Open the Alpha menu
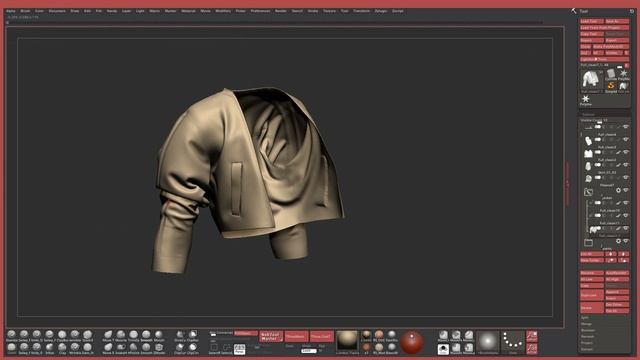Image resolution: width=640 pixels, height=360 pixels. click(x=11, y=11)
